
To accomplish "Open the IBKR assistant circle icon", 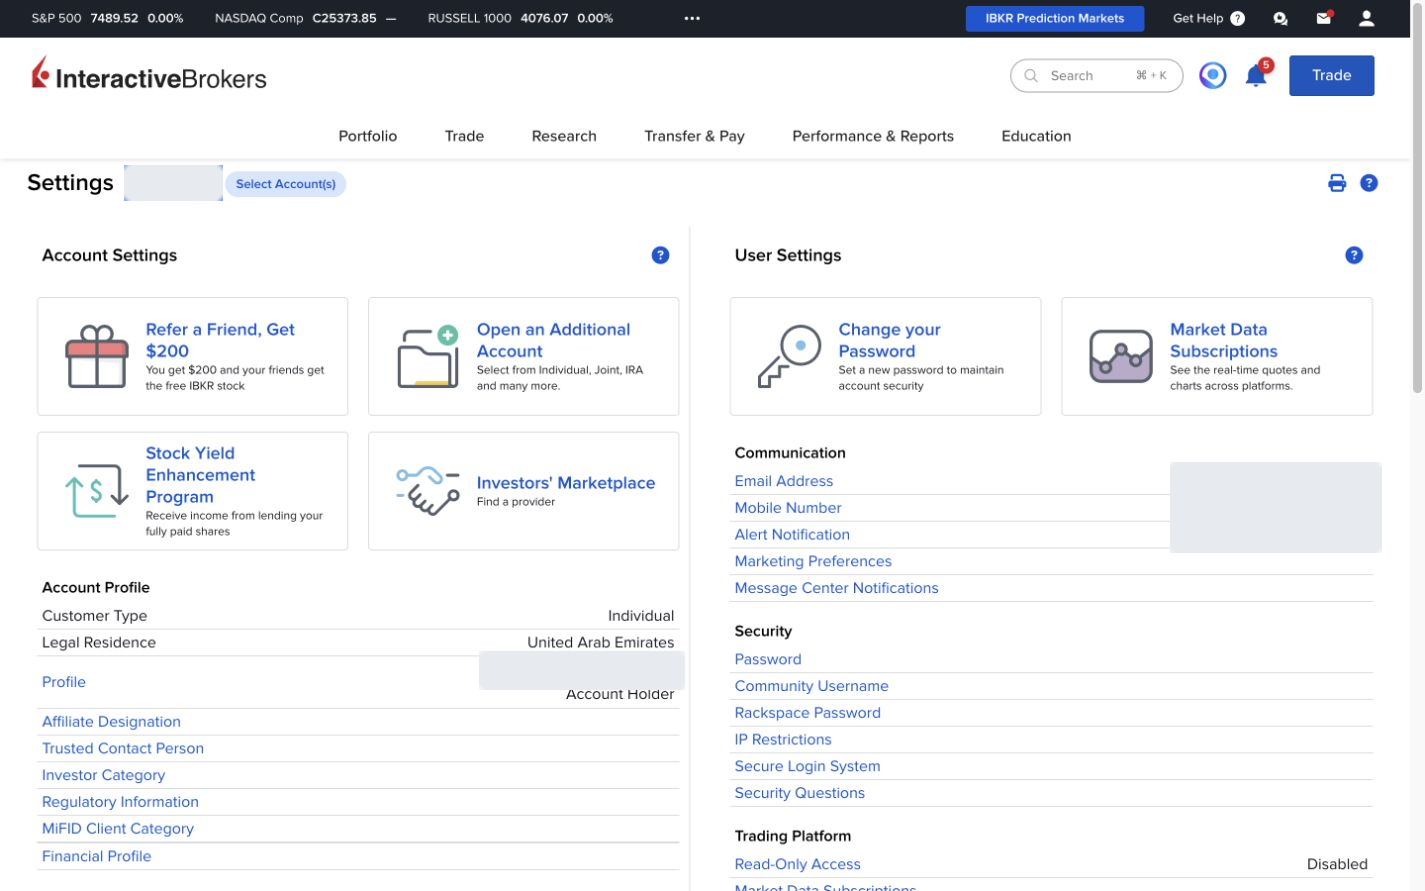I will [x=1213, y=76].
